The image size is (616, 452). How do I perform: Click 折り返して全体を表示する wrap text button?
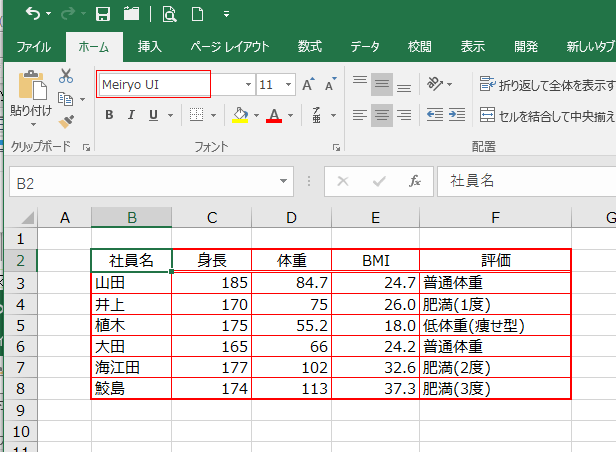tap(545, 85)
